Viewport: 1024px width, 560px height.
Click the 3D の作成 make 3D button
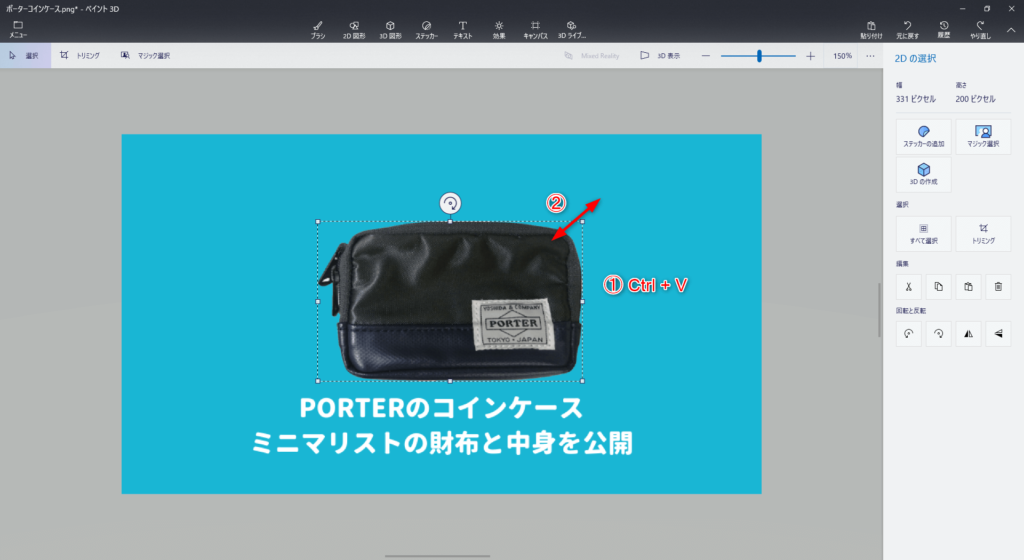tap(923, 174)
